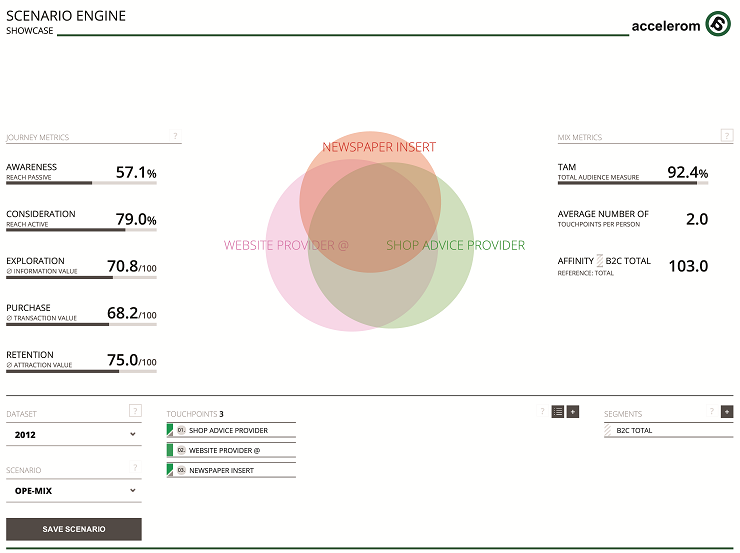Screen dimensions: 740x553
Task: Add a touchpoint with the plus icon
Action: pos(573,411)
